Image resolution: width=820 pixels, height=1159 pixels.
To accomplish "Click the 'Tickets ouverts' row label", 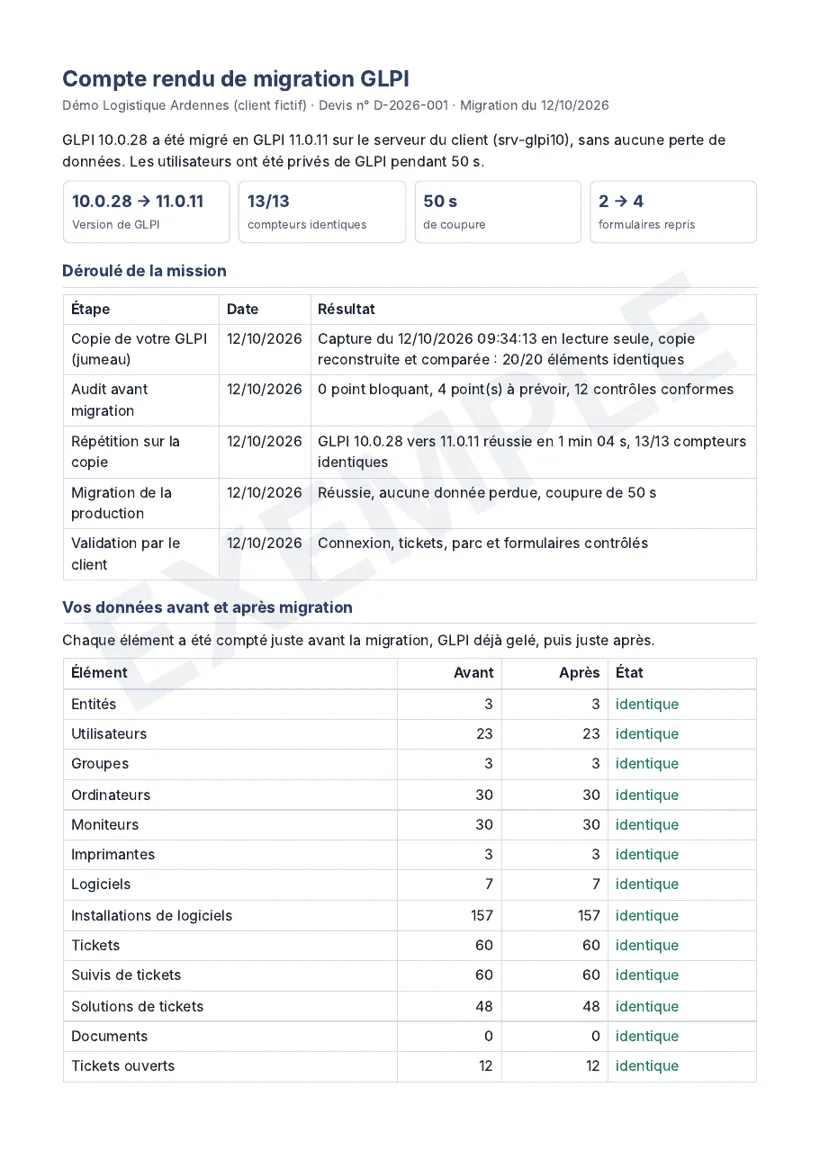I will click(x=123, y=1066).
